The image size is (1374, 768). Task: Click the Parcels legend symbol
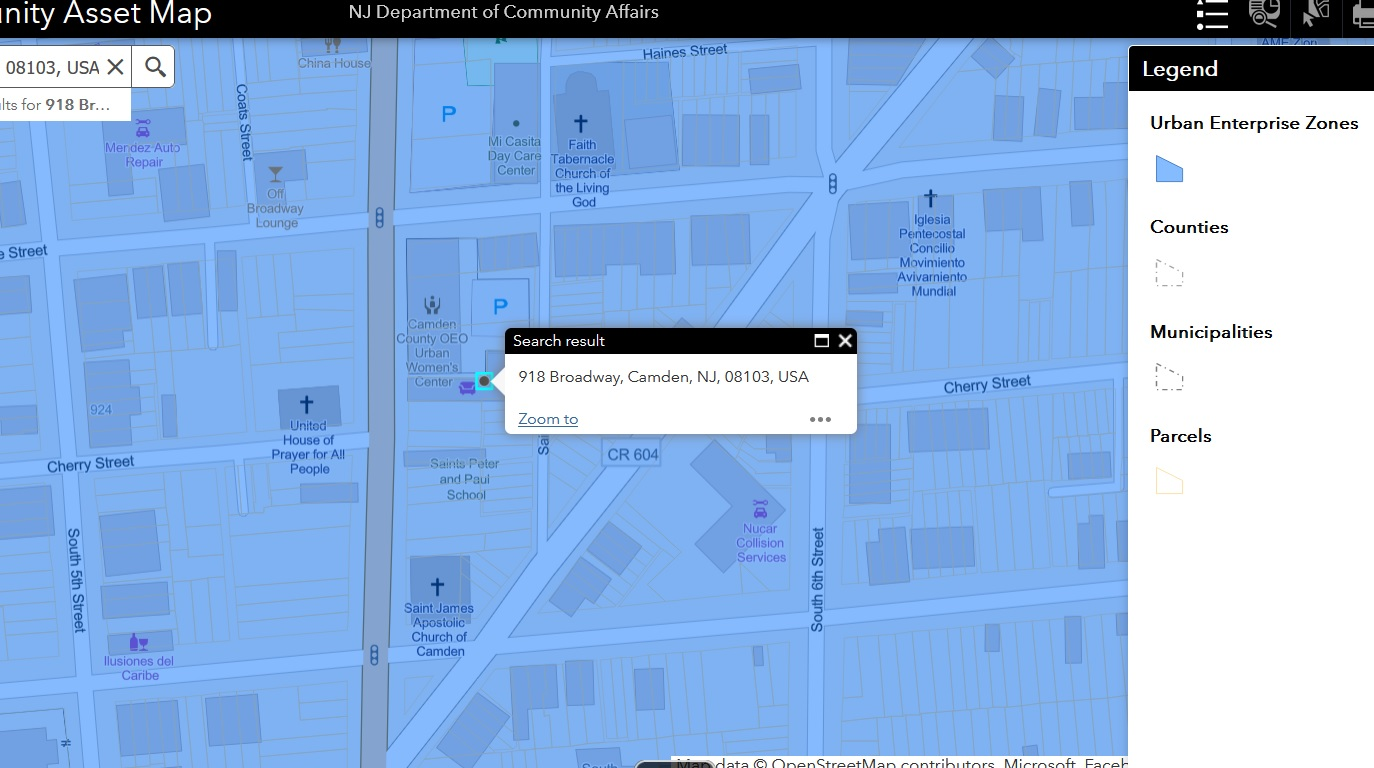(x=1169, y=482)
